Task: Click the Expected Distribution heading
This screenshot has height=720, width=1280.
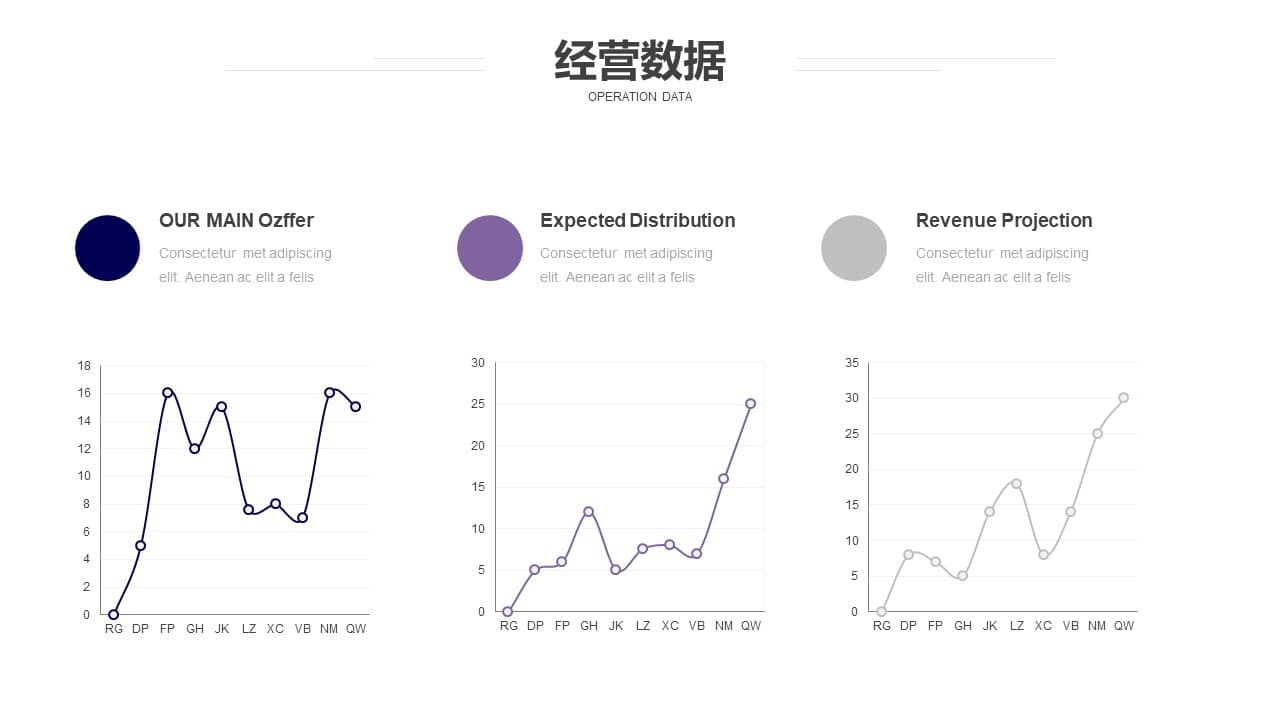Action: [637, 220]
